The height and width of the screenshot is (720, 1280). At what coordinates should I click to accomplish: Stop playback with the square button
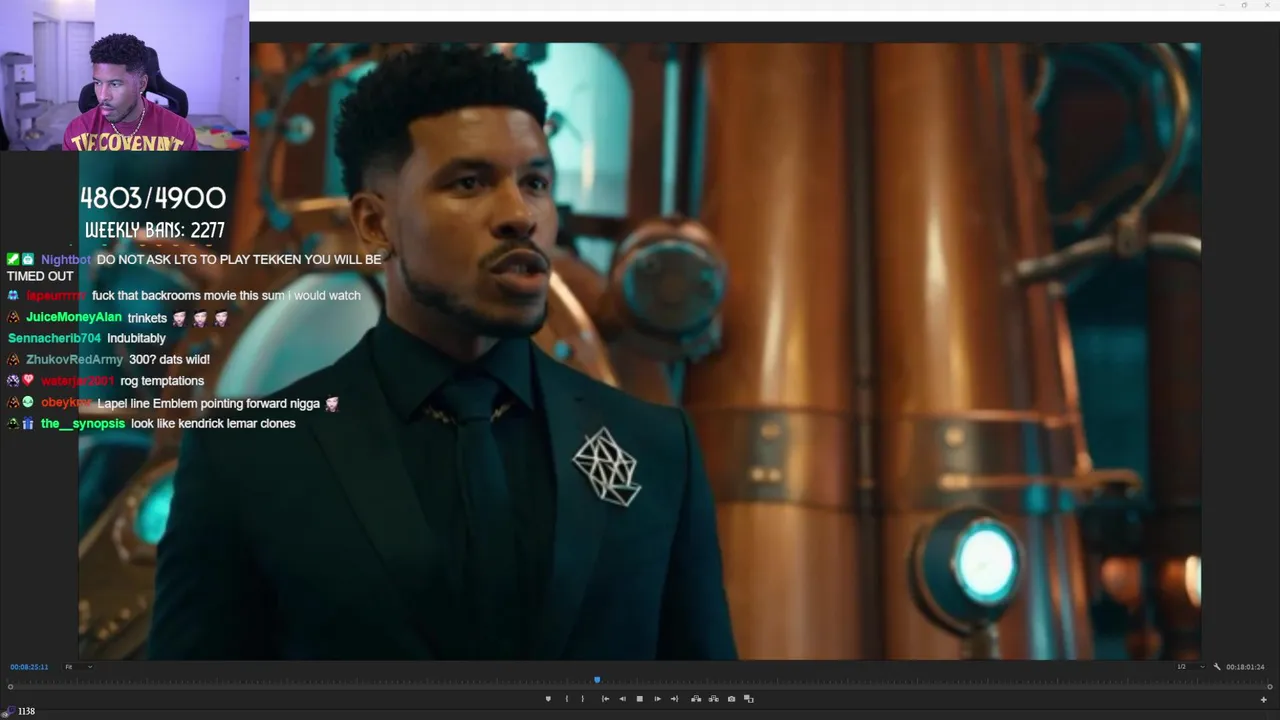[x=640, y=699]
